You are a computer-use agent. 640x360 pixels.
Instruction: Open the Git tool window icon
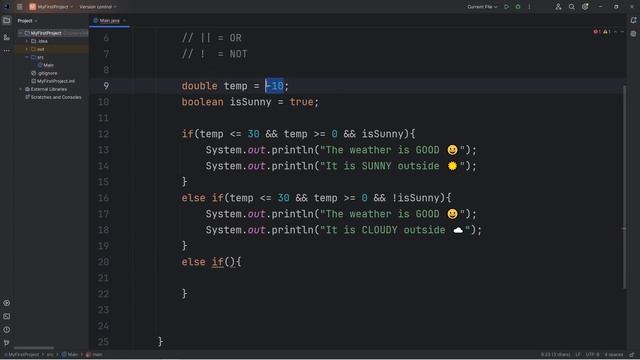pyautogui.click(x=7, y=343)
